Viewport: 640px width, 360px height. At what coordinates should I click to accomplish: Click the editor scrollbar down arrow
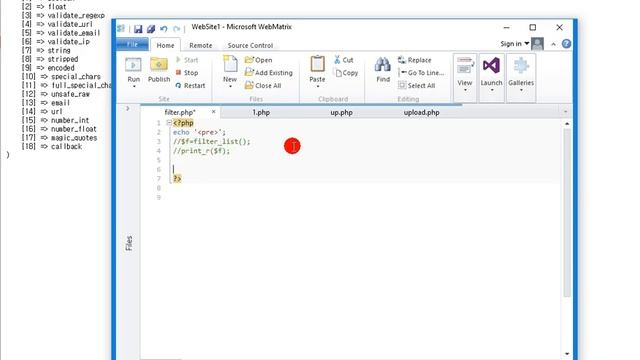[x=567, y=353]
